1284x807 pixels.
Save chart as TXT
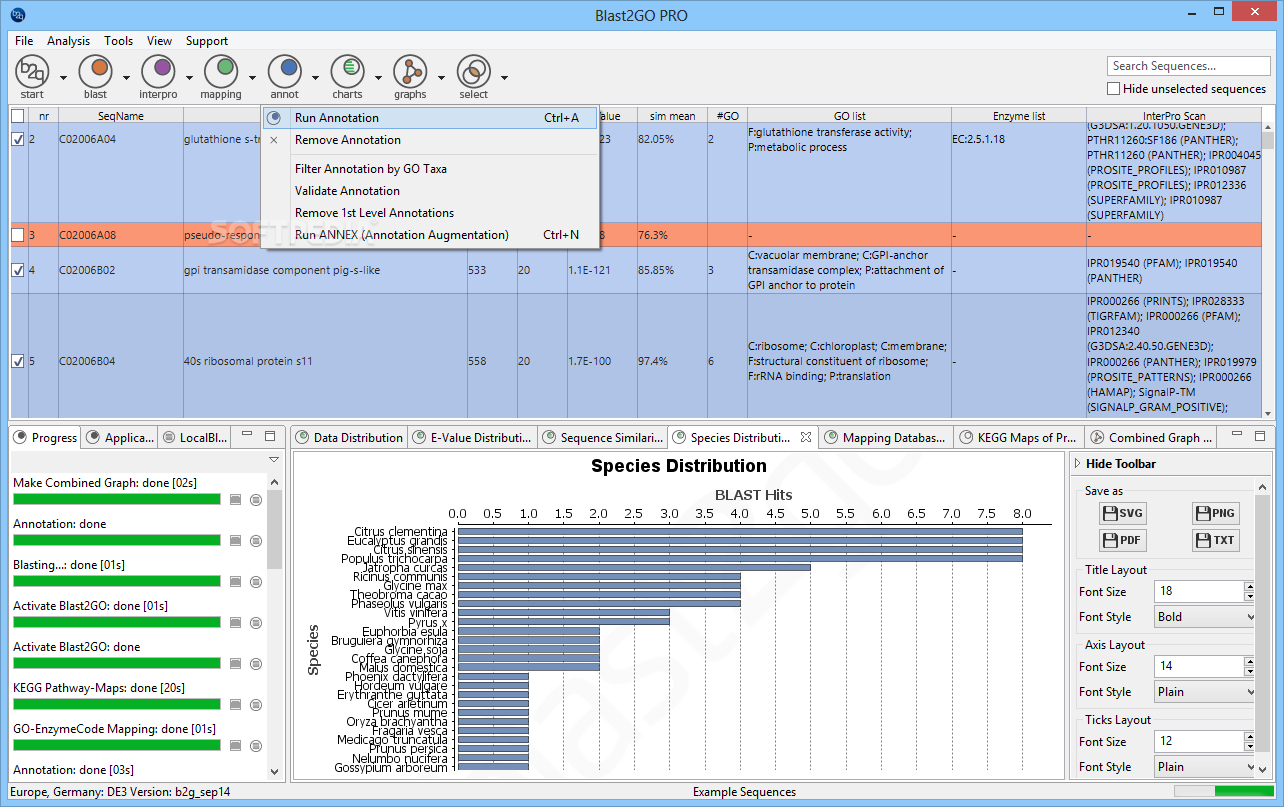[1215, 540]
